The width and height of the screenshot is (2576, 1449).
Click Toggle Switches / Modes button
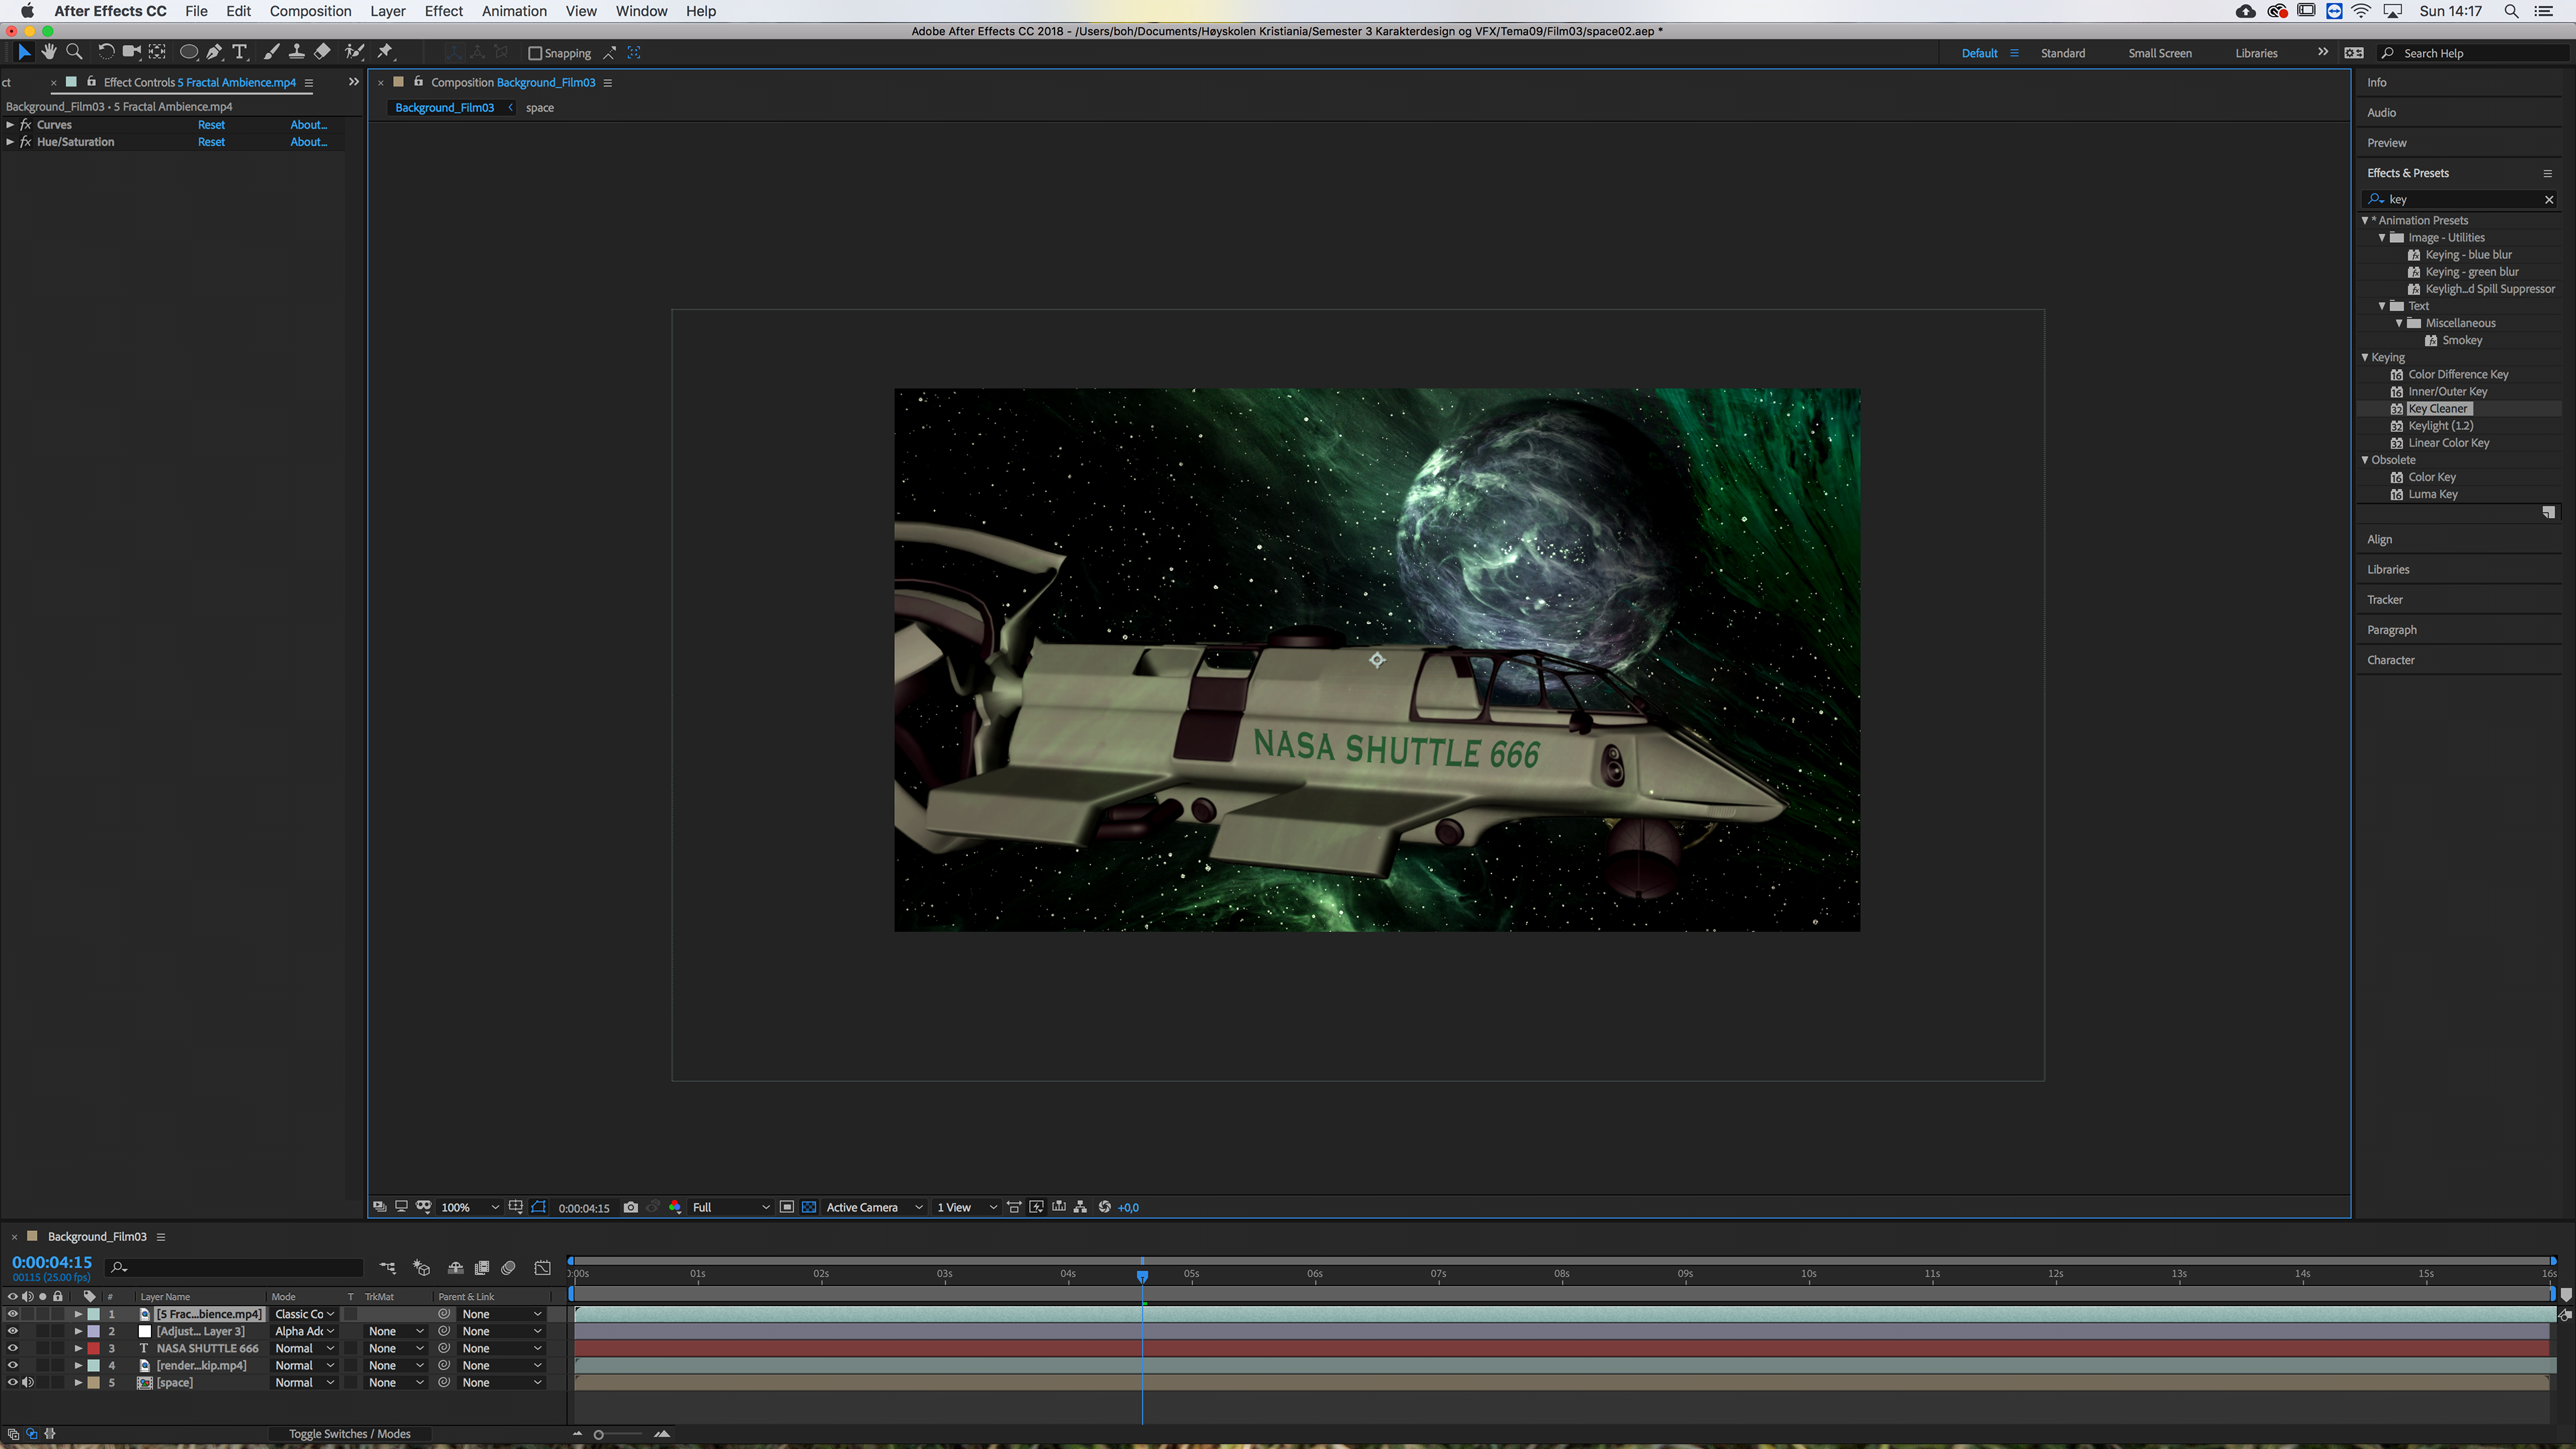(349, 1434)
